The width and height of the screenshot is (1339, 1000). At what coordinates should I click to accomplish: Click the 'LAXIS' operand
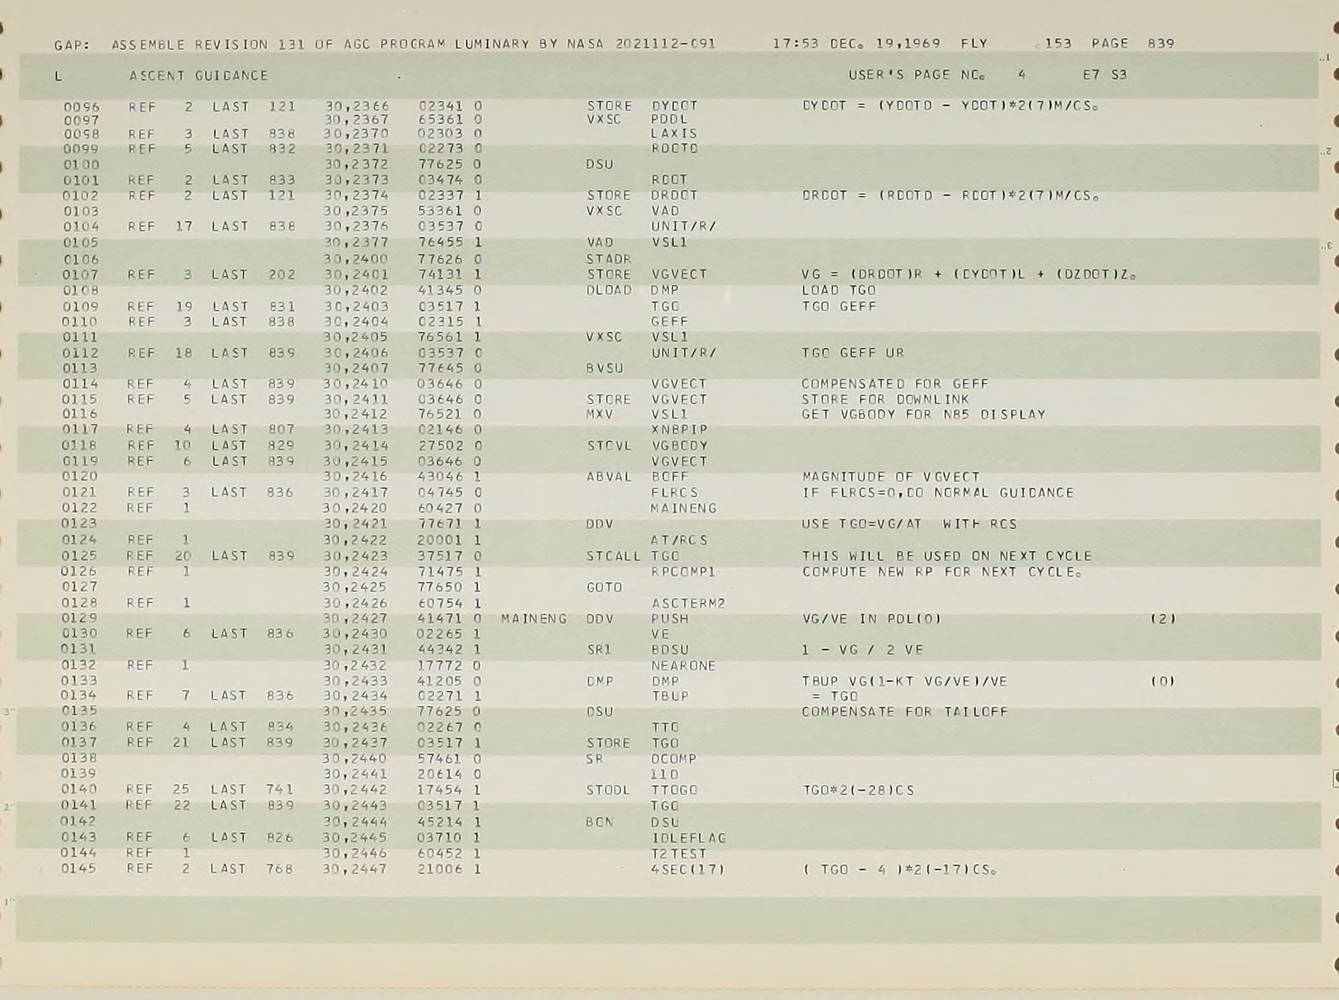pyautogui.click(x=674, y=133)
